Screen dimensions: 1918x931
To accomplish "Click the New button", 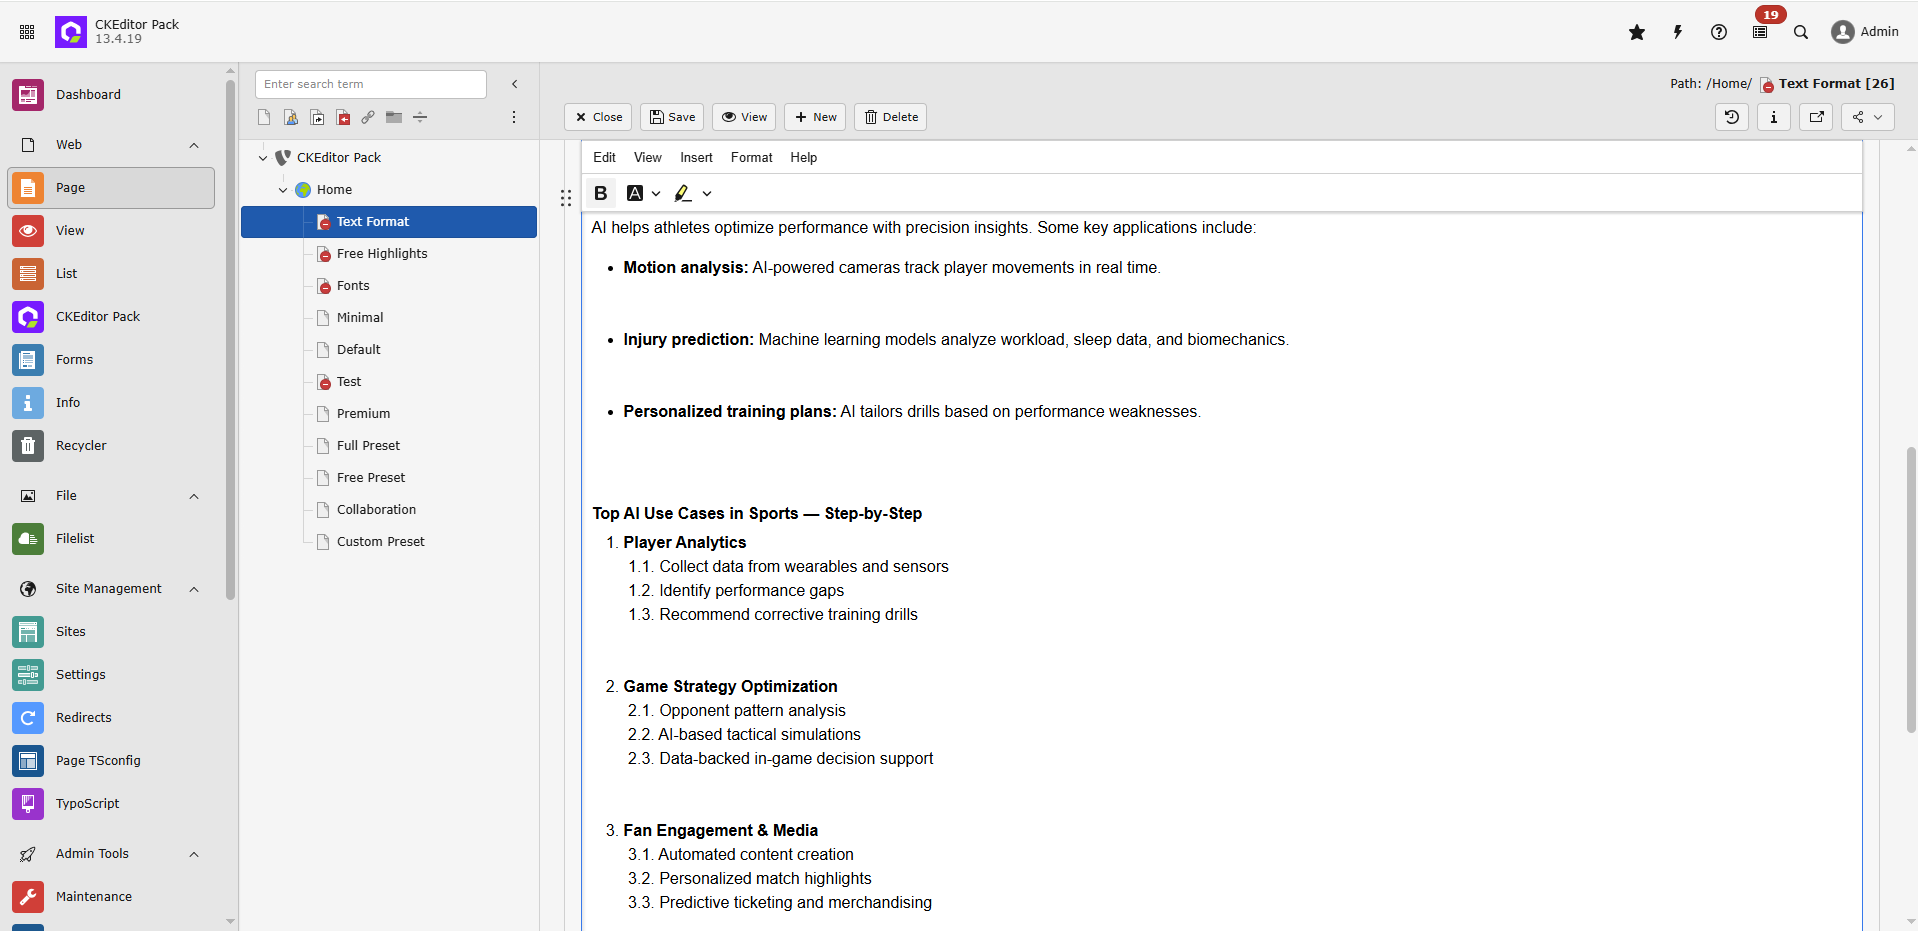I will tap(815, 117).
